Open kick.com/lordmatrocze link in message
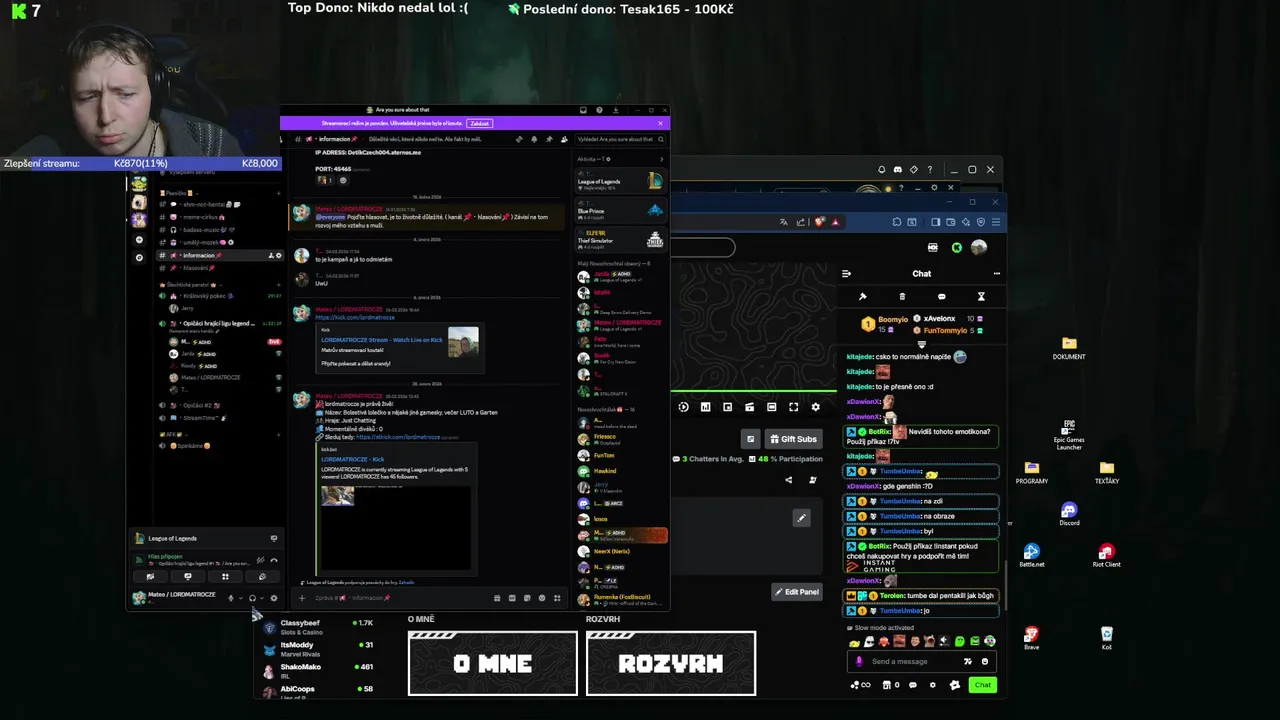The width and height of the screenshot is (1280, 720). click(355, 317)
